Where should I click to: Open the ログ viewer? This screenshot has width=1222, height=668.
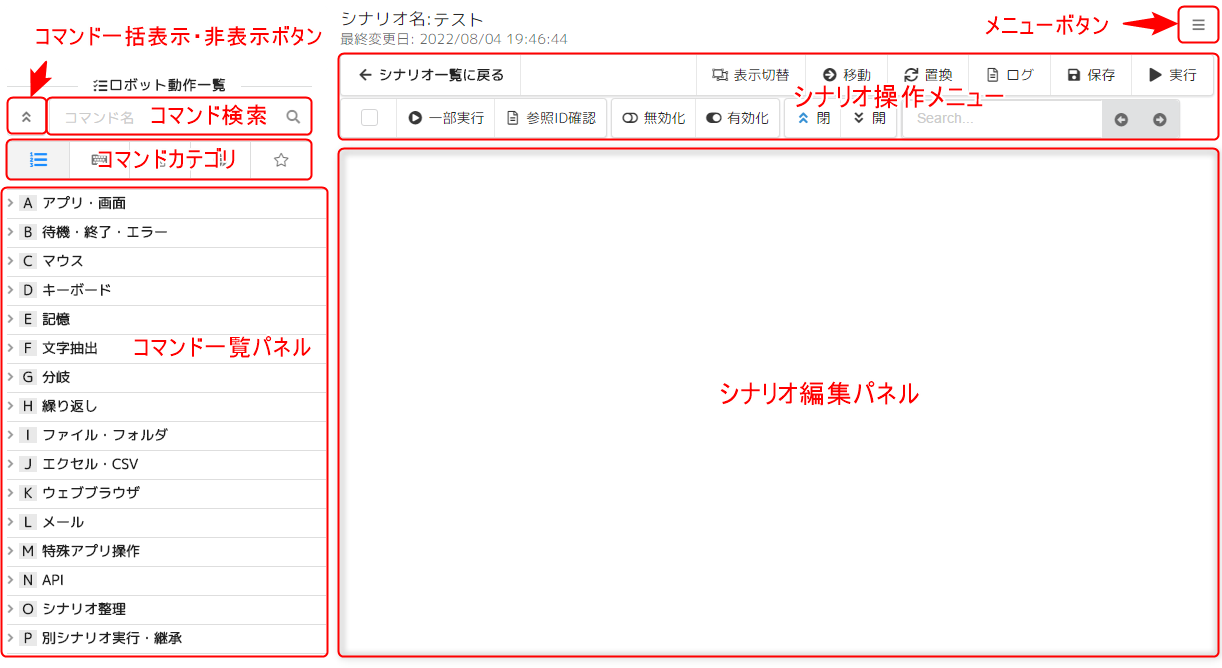(1009, 75)
